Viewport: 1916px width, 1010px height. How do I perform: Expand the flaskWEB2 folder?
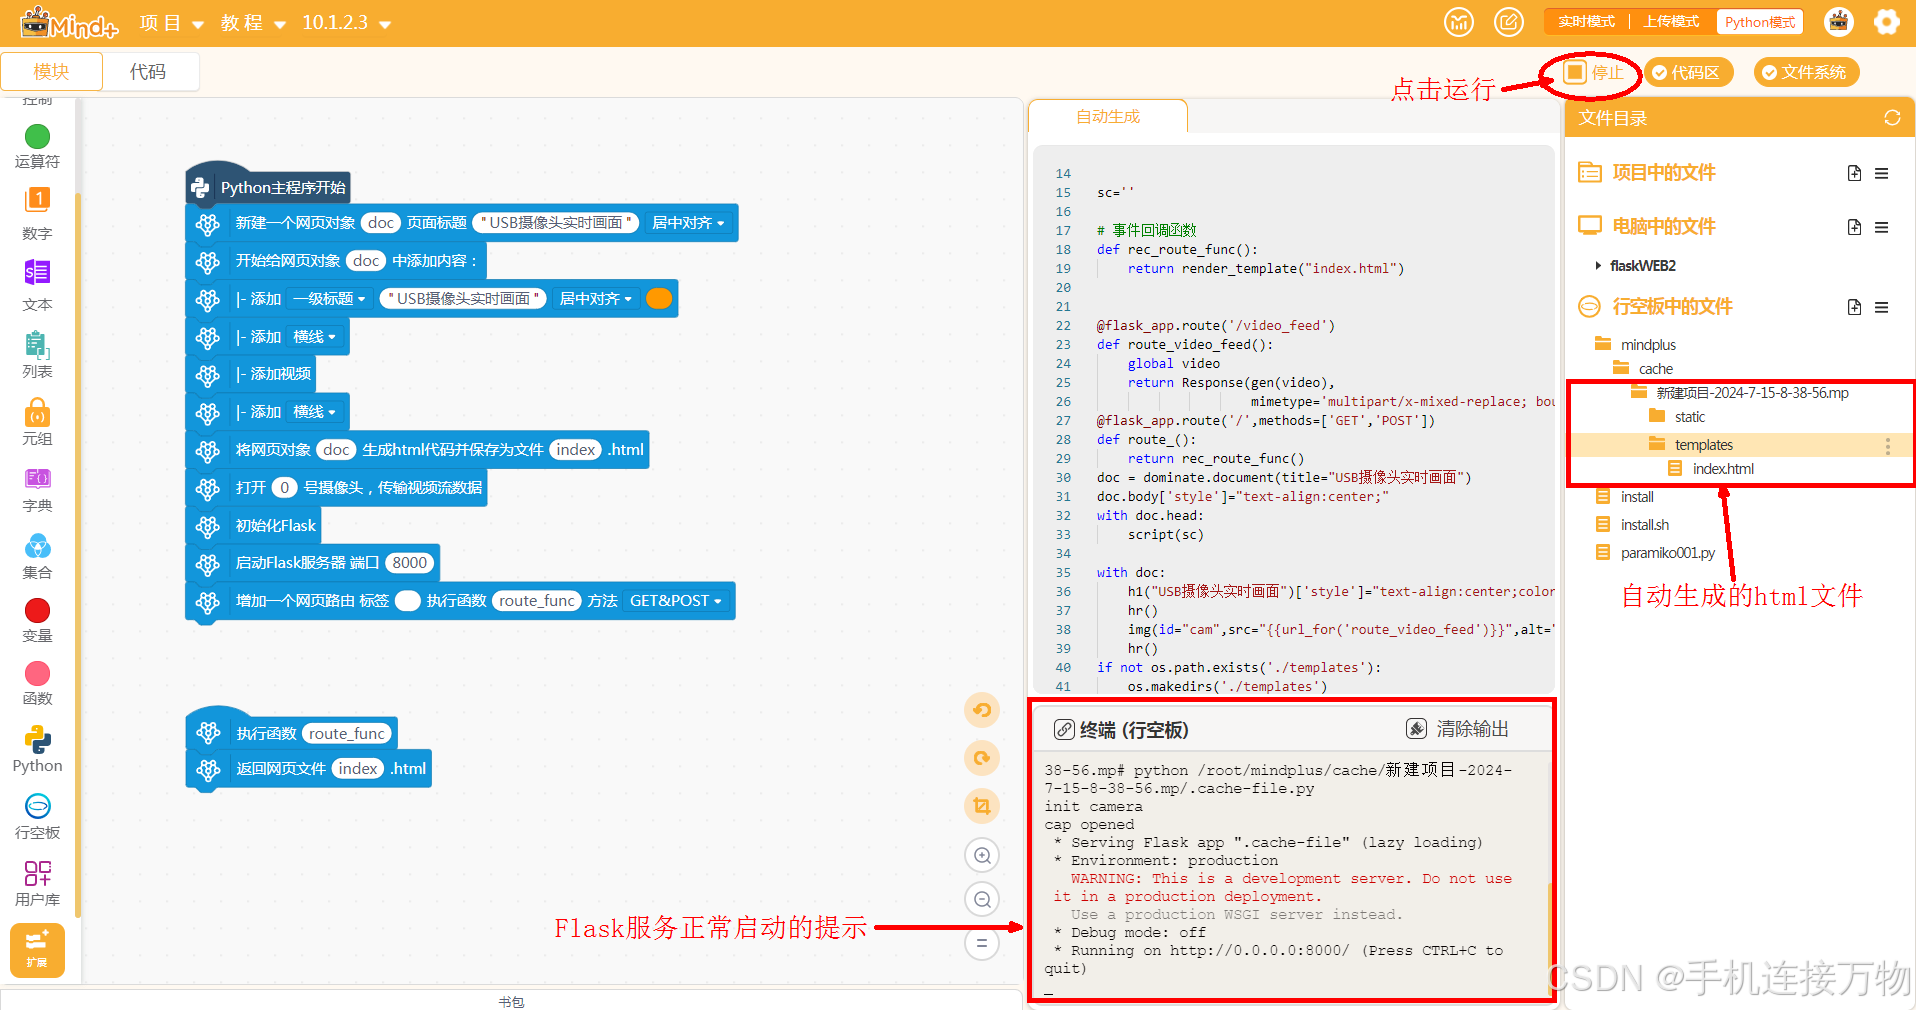1597,266
